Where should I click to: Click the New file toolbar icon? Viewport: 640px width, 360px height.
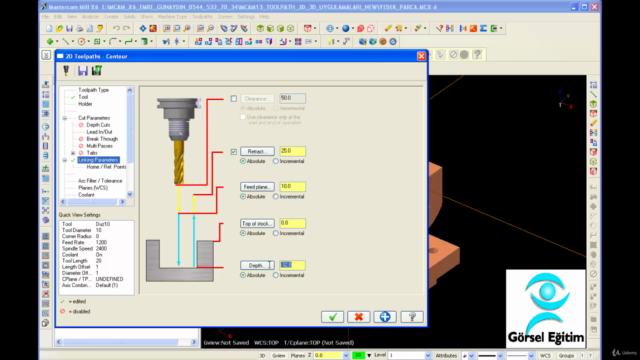click(49, 28)
